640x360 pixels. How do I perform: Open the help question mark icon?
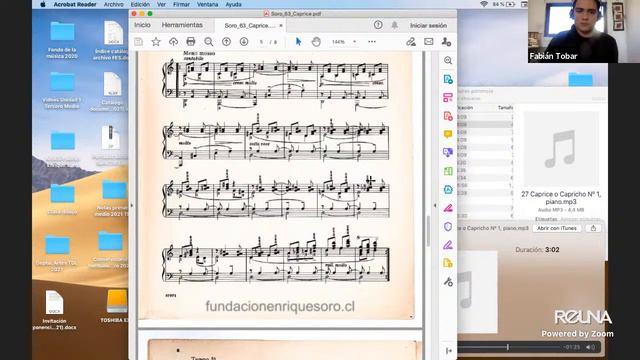[378, 25]
